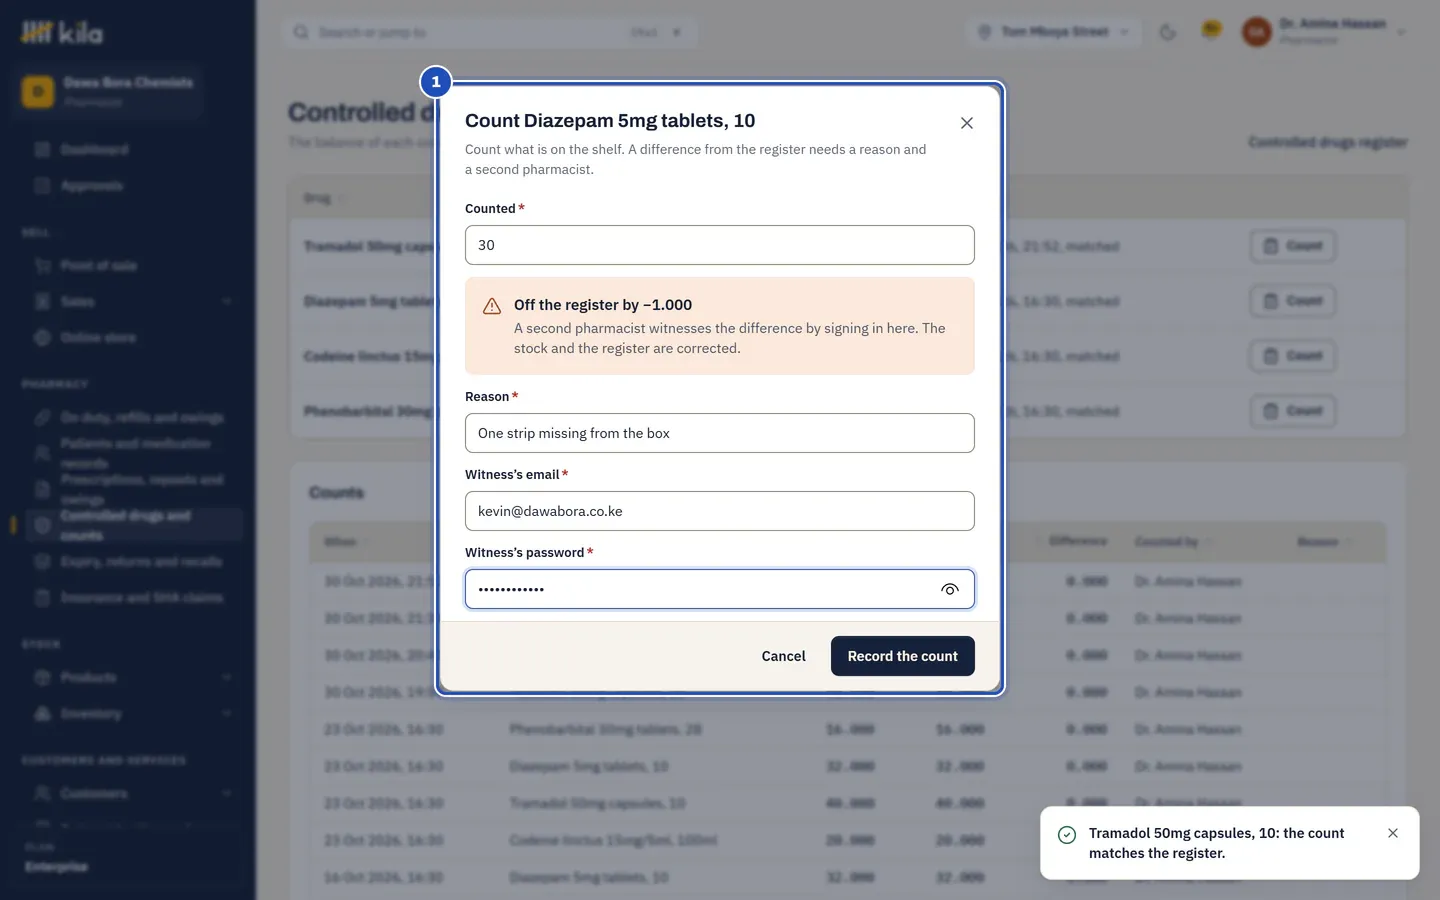Click the Point of sale cart icon
Image resolution: width=1440 pixels, height=900 pixels.
tap(42, 266)
